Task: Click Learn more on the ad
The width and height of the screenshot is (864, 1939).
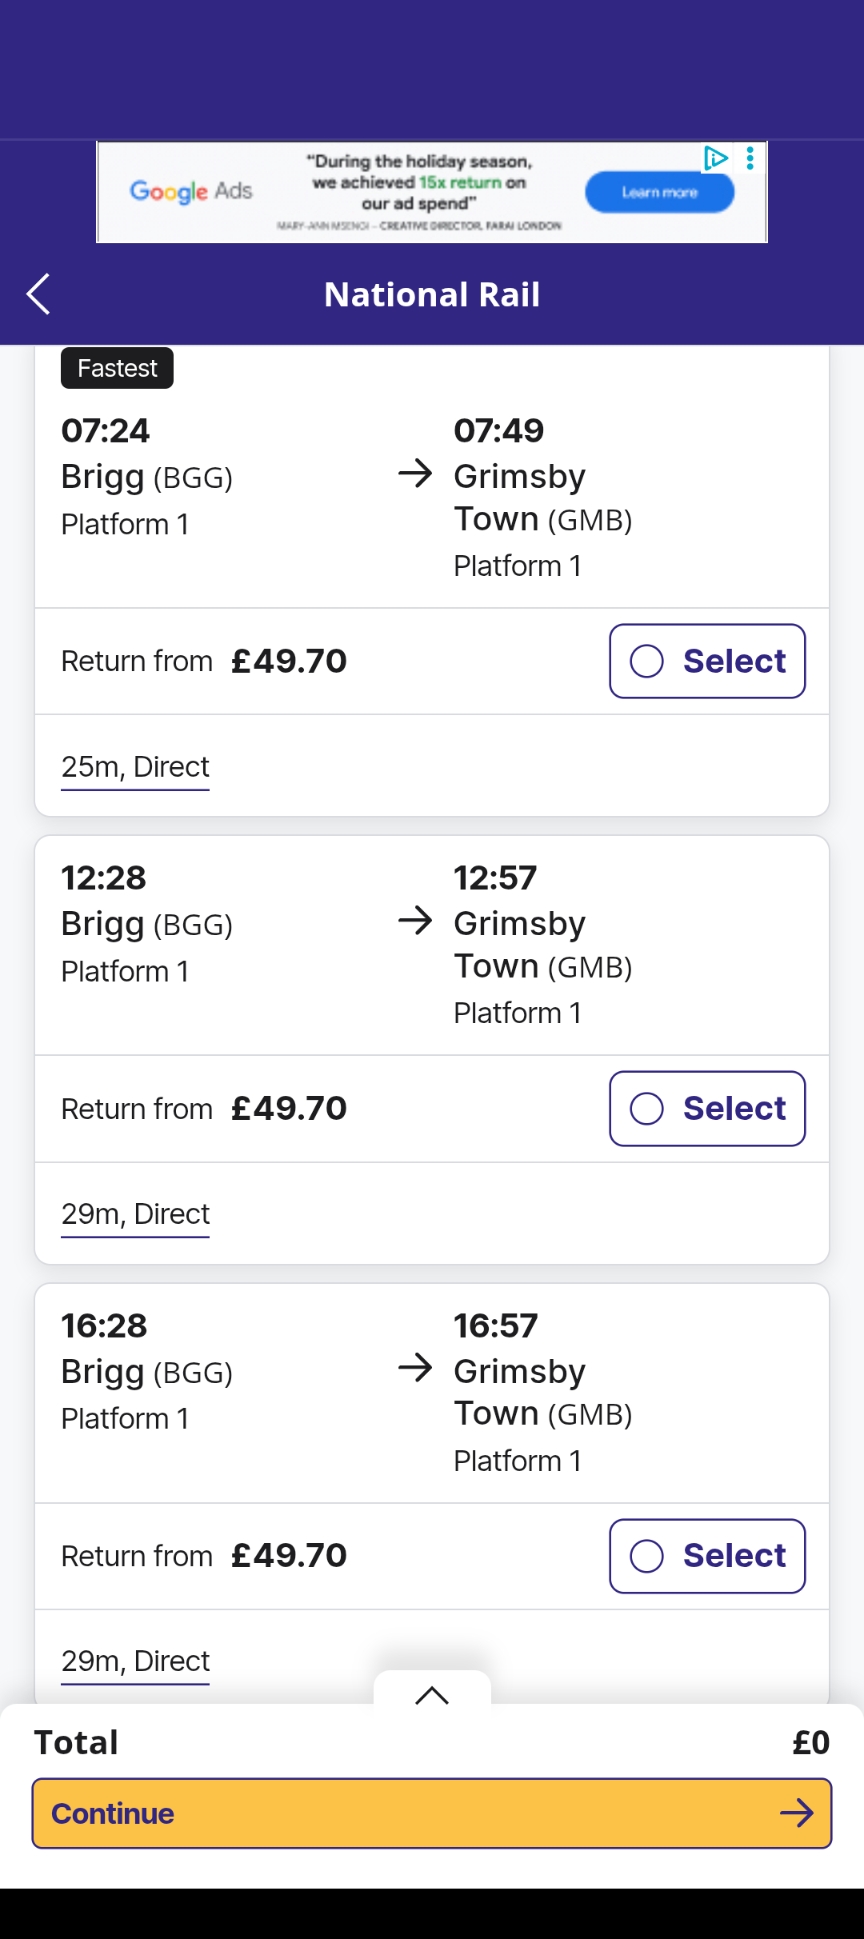Action: tap(659, 192)
